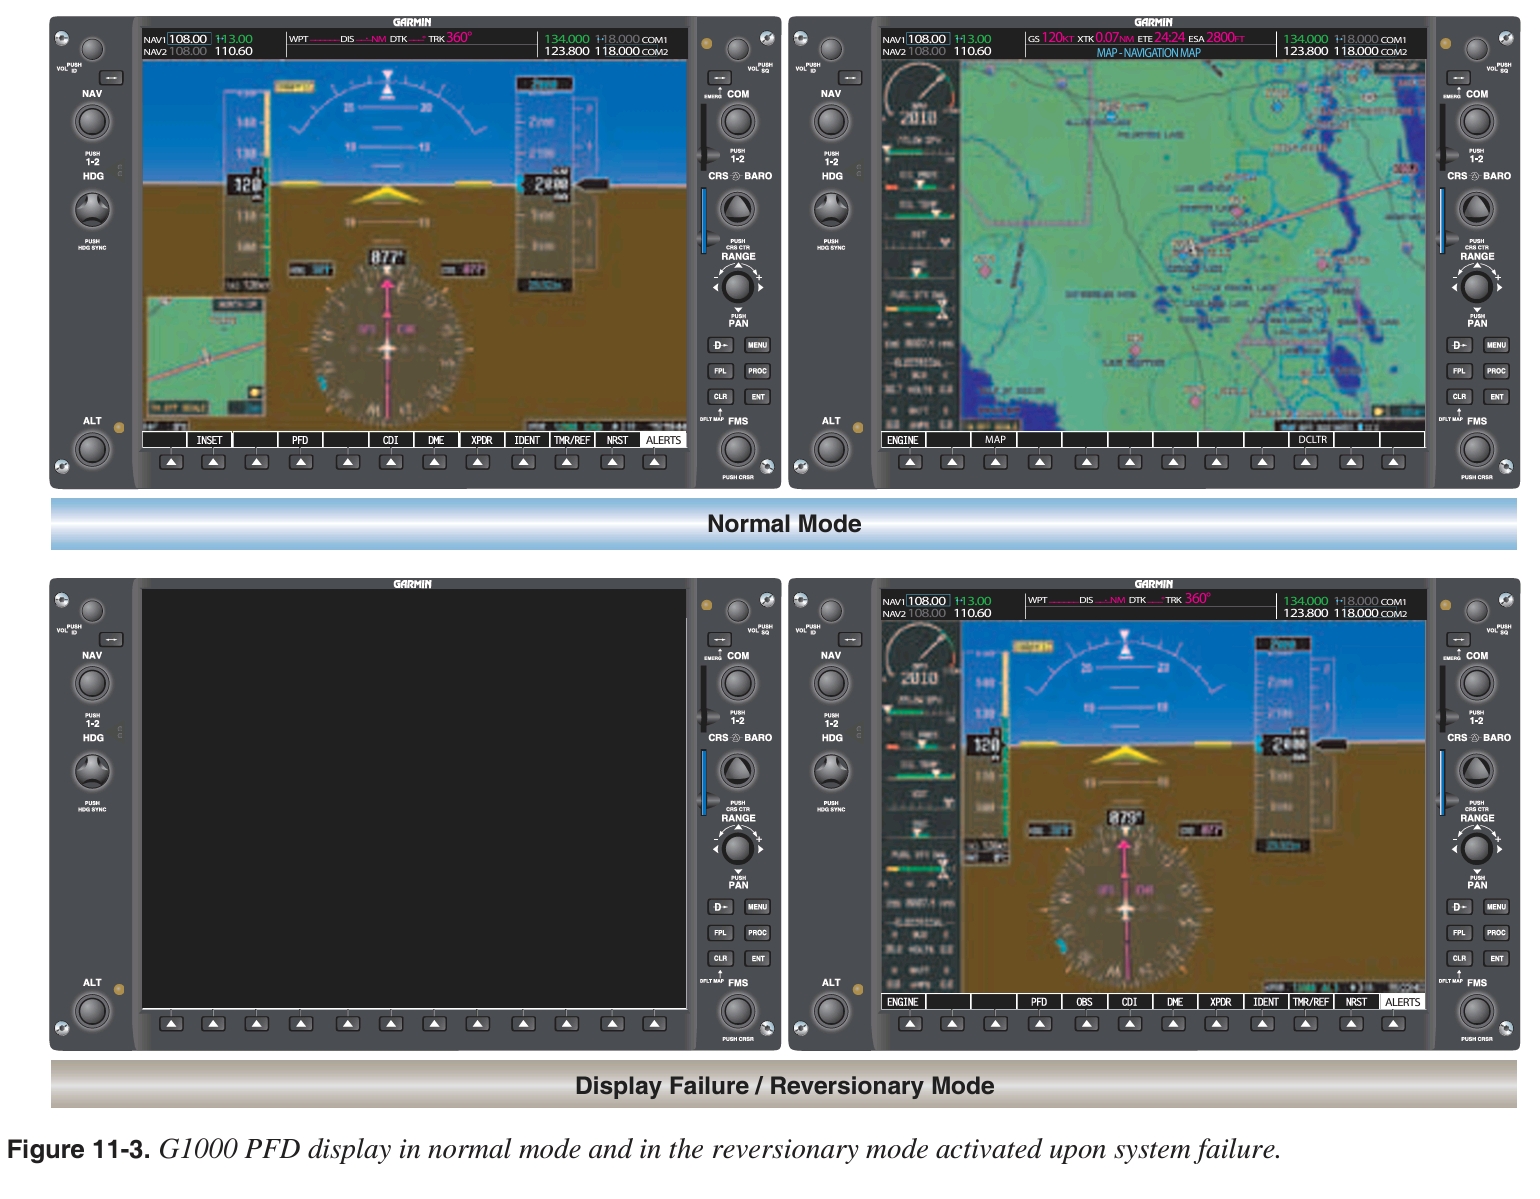Hit the ENT key on the reversionary-mode display
The height and width of the screenshot is (1199, 1540).
pos(1496,959)
